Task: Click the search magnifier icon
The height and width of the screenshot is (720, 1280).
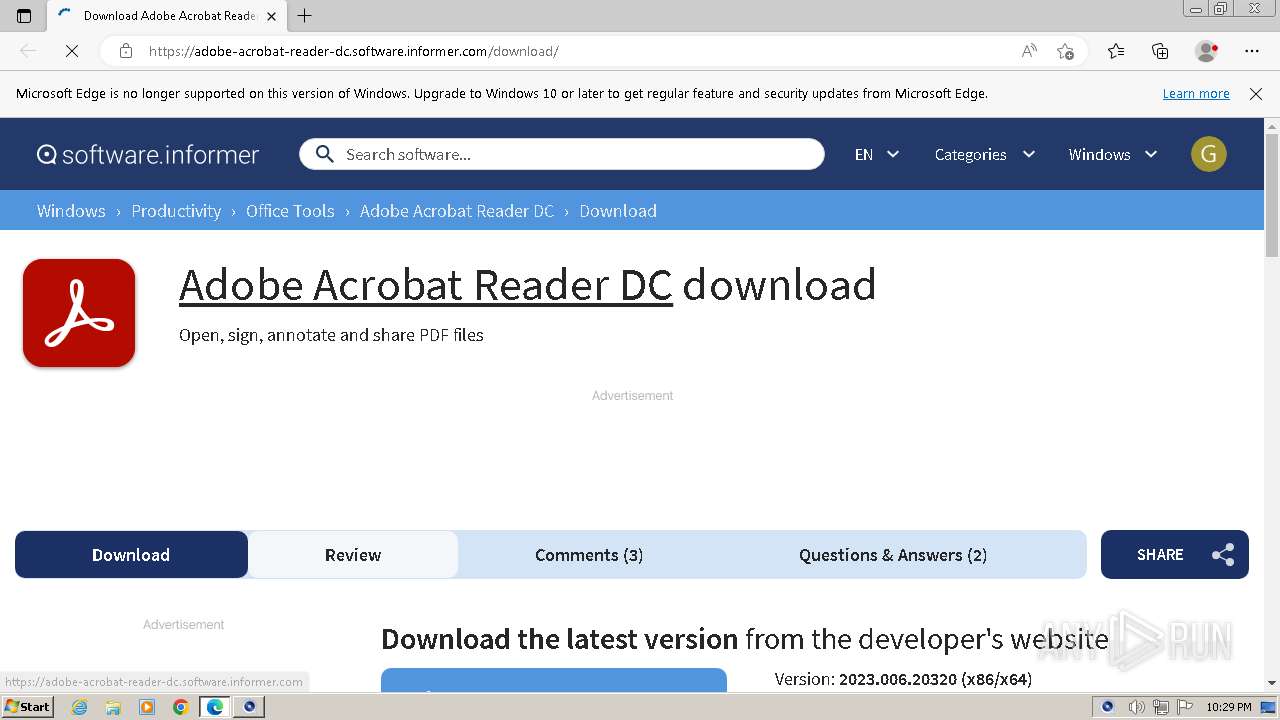Action: pos(324,154)
